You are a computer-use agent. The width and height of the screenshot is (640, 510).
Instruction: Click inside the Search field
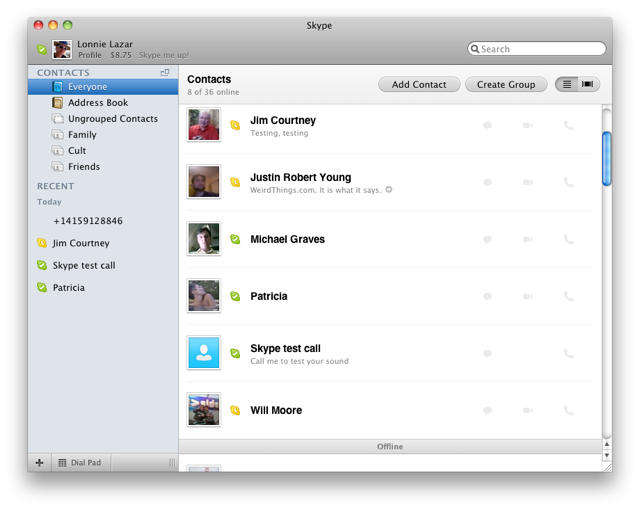(541, 49)
